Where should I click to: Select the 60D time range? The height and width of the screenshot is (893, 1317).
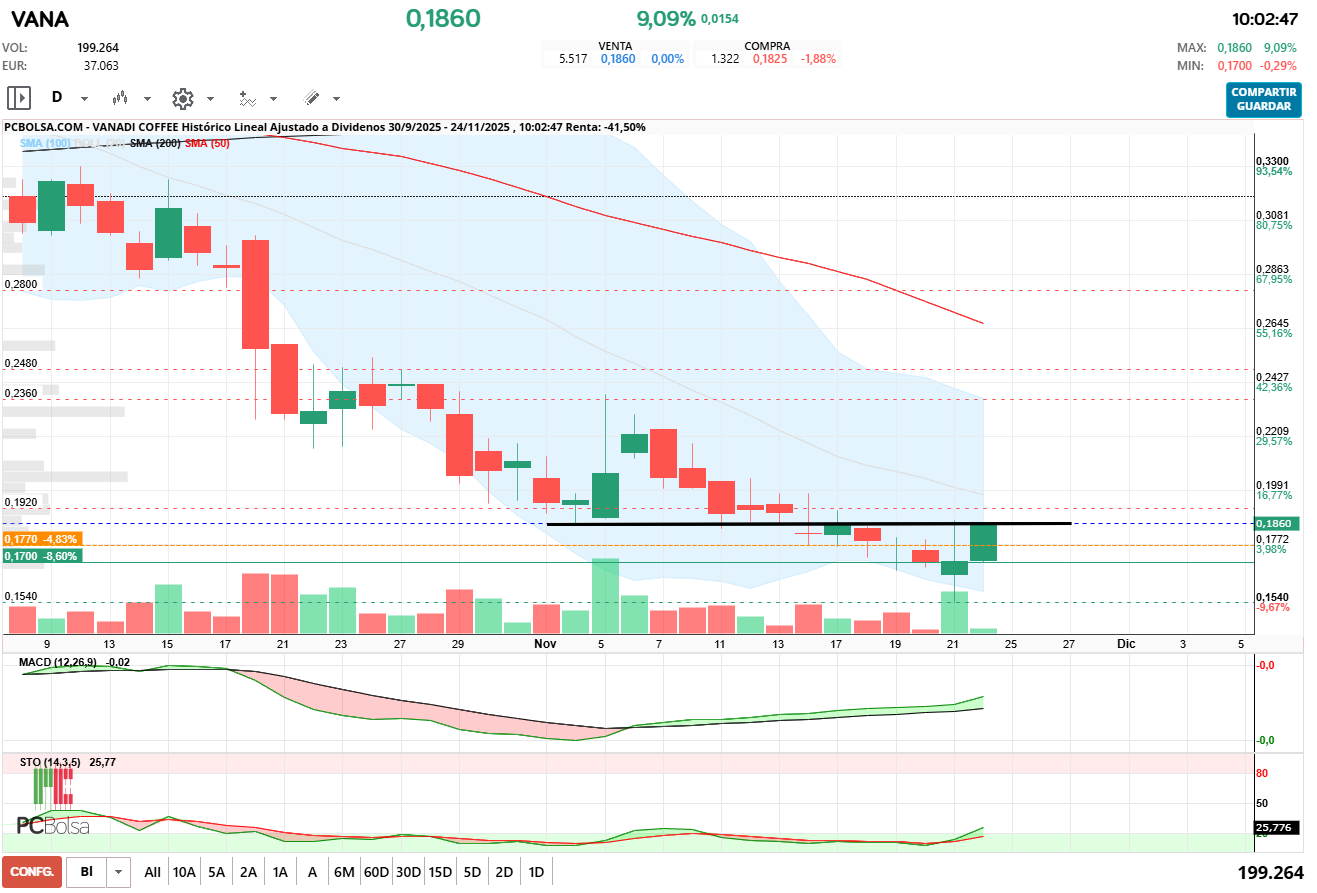click(376, 872)
